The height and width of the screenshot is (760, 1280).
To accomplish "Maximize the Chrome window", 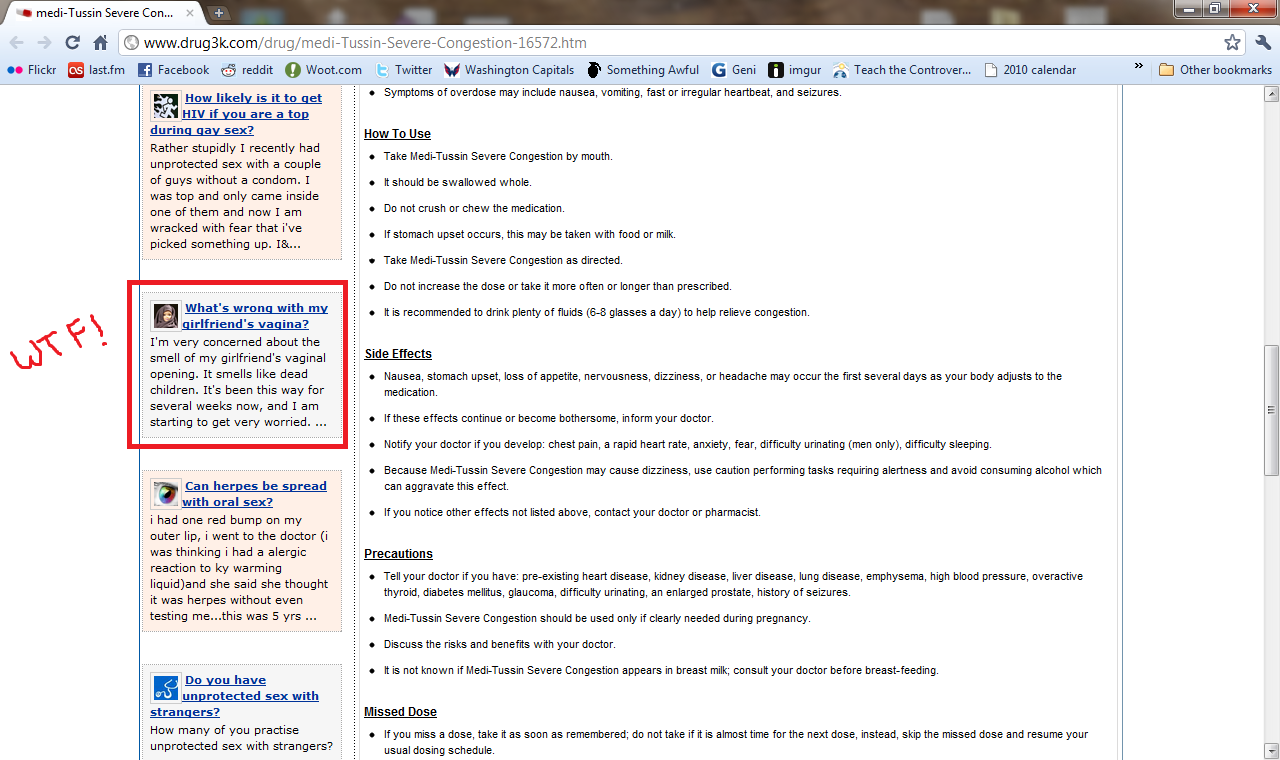I will [1214, 8].
